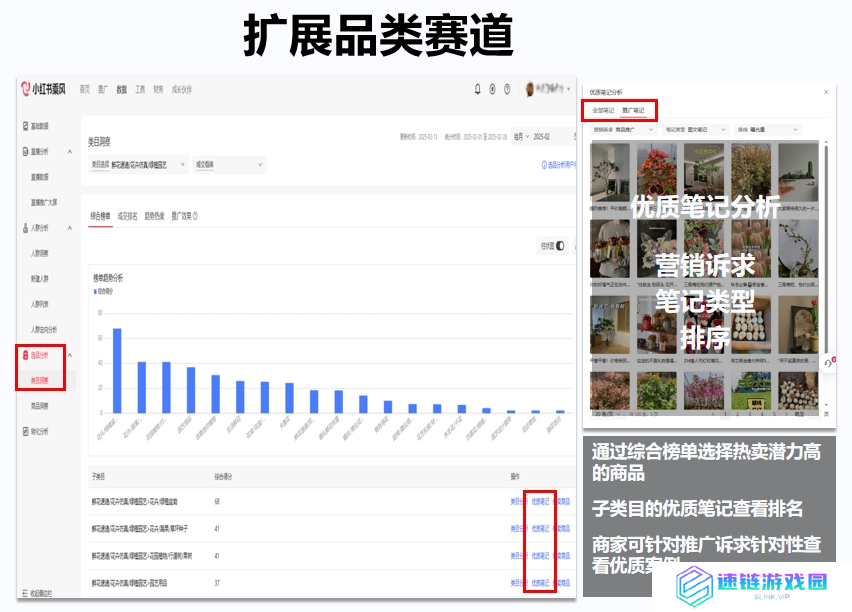The height and width of the screenshot is (612, 852).
Task: Open the pink tulips note thumbnail
Action: pos(751,248)
